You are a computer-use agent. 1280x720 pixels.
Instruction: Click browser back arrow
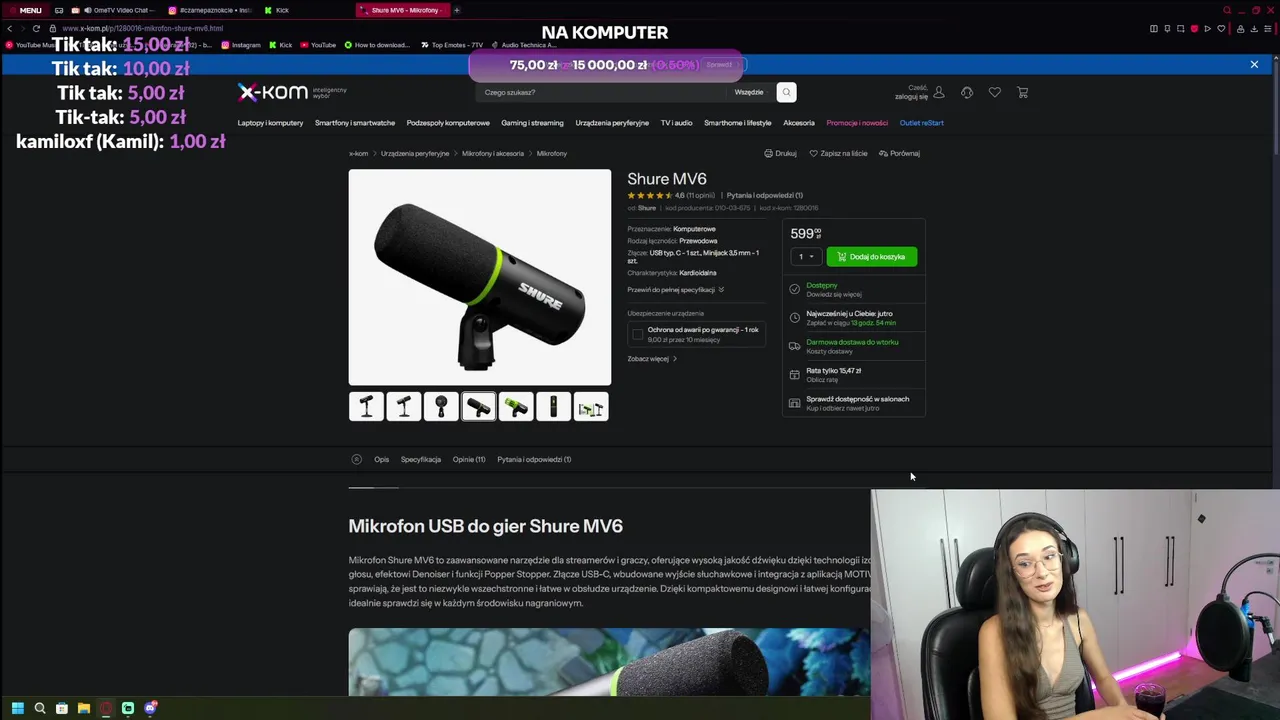click(x=10, y=28)
